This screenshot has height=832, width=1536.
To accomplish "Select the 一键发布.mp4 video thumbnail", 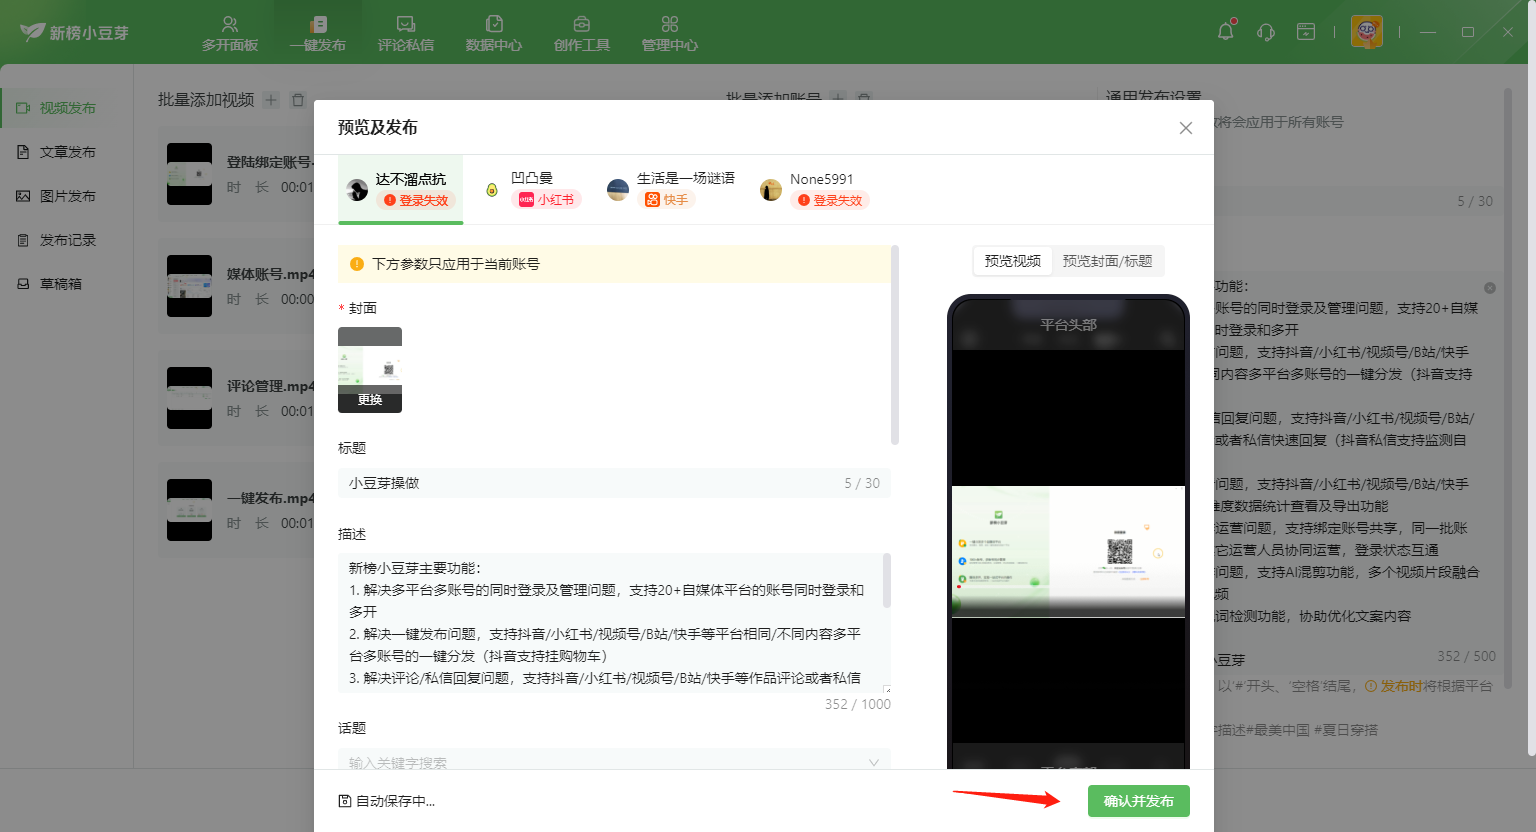I will (x=189, y=510).
